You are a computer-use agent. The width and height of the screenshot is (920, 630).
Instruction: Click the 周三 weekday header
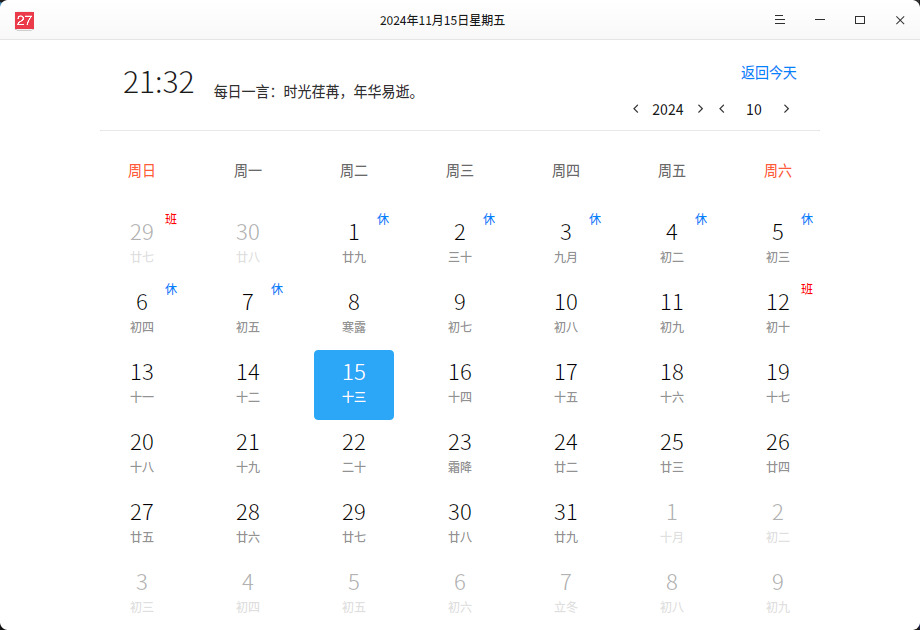[460, 171]
